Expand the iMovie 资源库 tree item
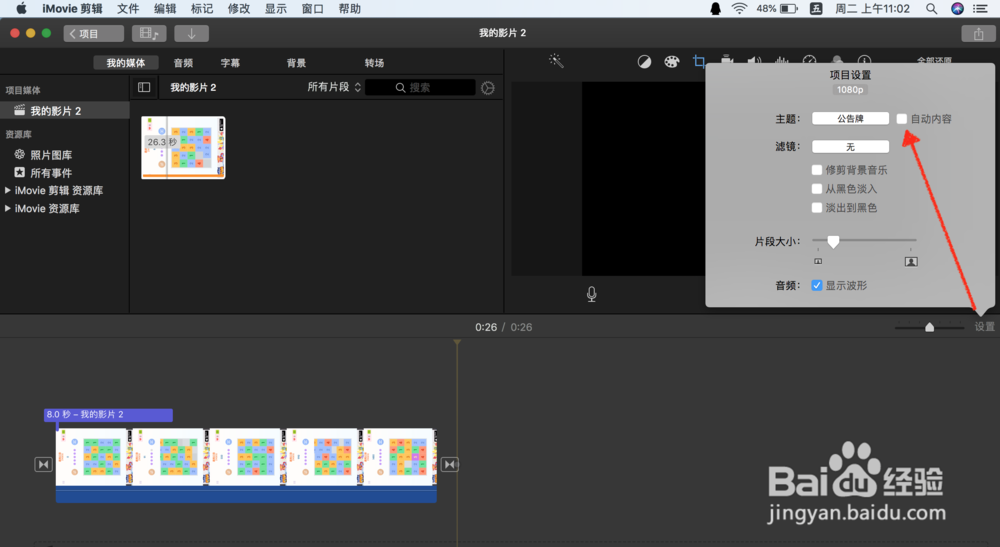The width and height of the screenshot is (1000, 547). [x=8, y=208]
